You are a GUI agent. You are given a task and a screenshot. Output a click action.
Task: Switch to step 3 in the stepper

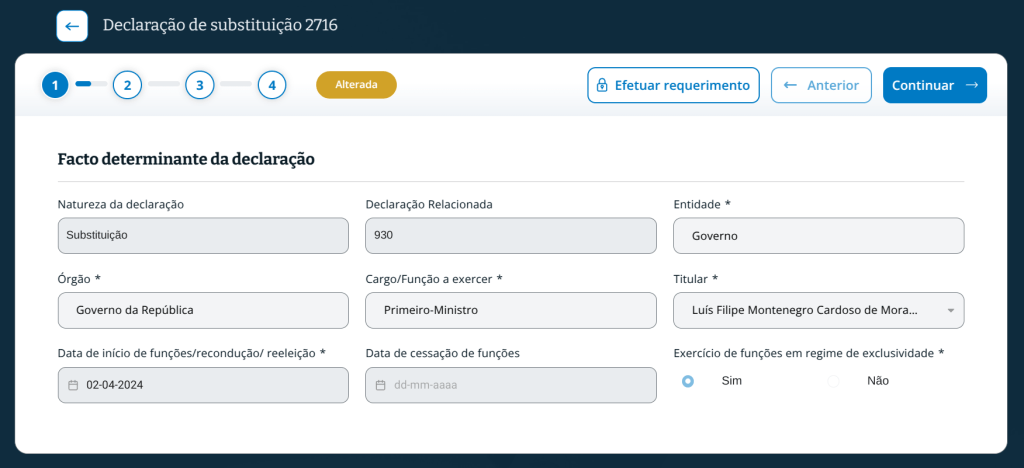[199, 85]
